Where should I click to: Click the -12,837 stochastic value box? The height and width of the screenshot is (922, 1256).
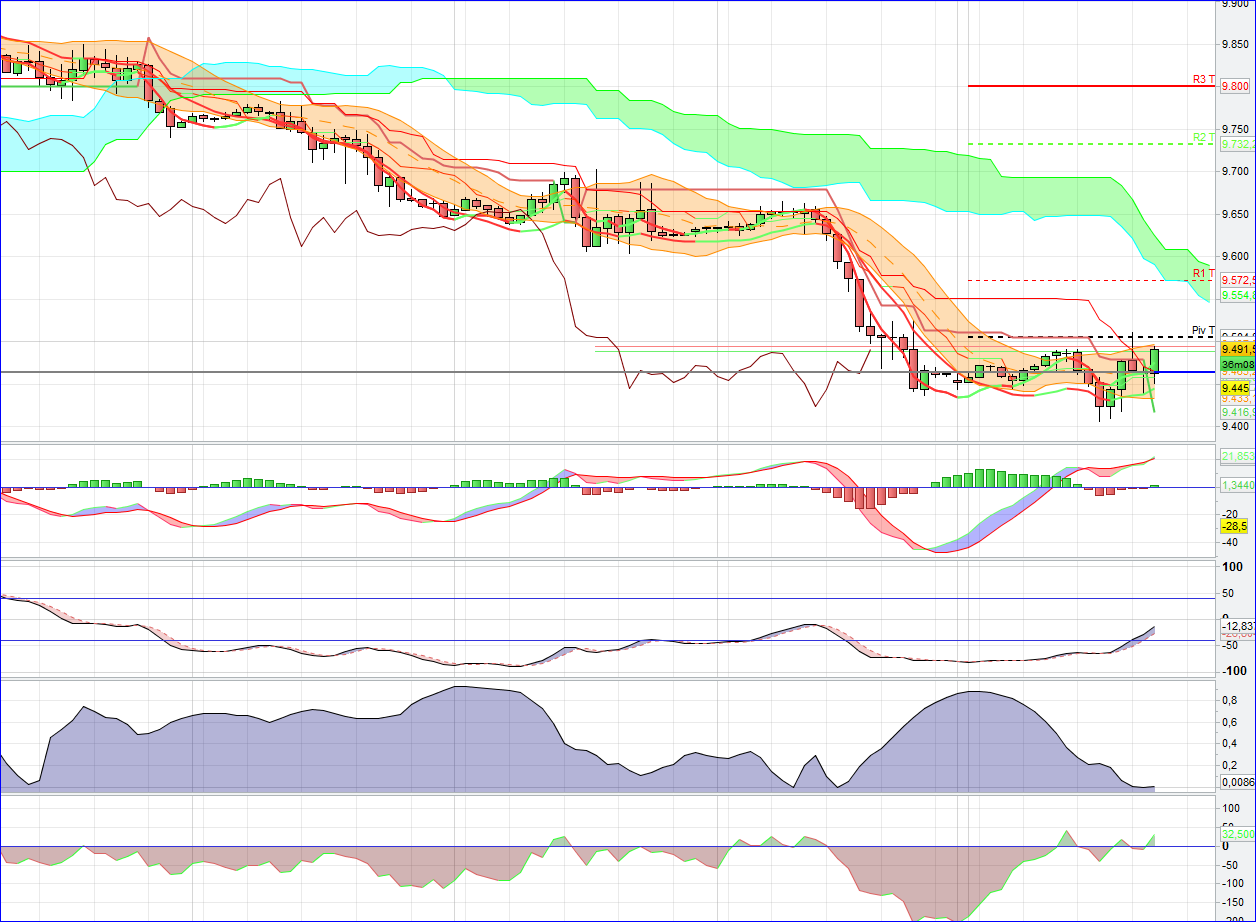tap(1238, 625)
